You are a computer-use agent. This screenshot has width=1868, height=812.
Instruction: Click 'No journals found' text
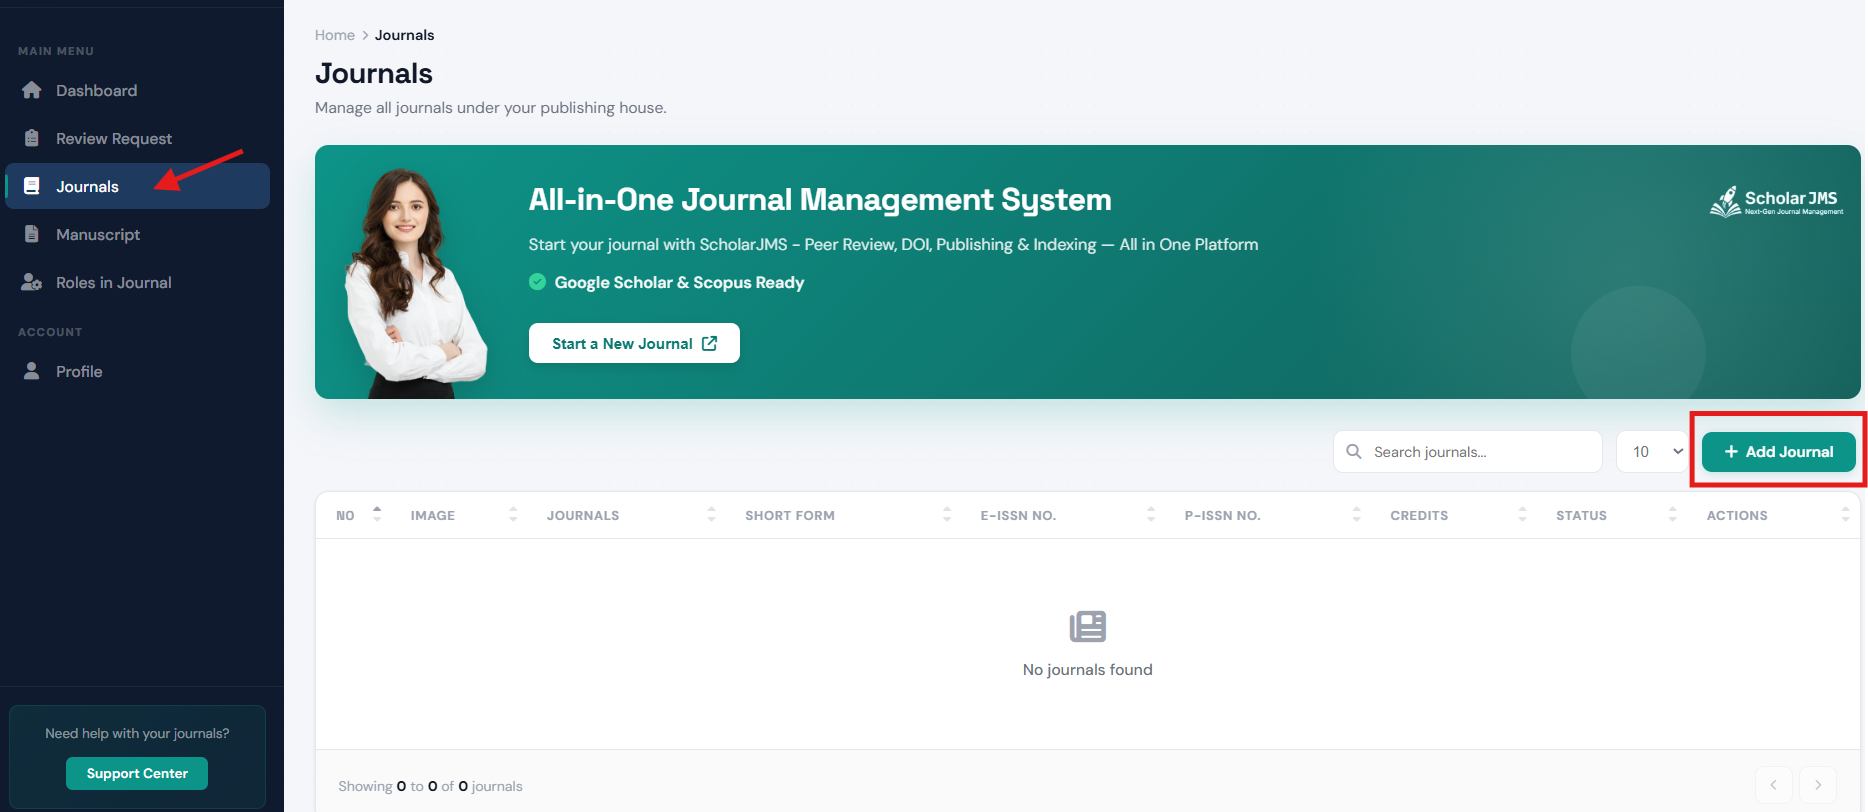click(1088, 670)
